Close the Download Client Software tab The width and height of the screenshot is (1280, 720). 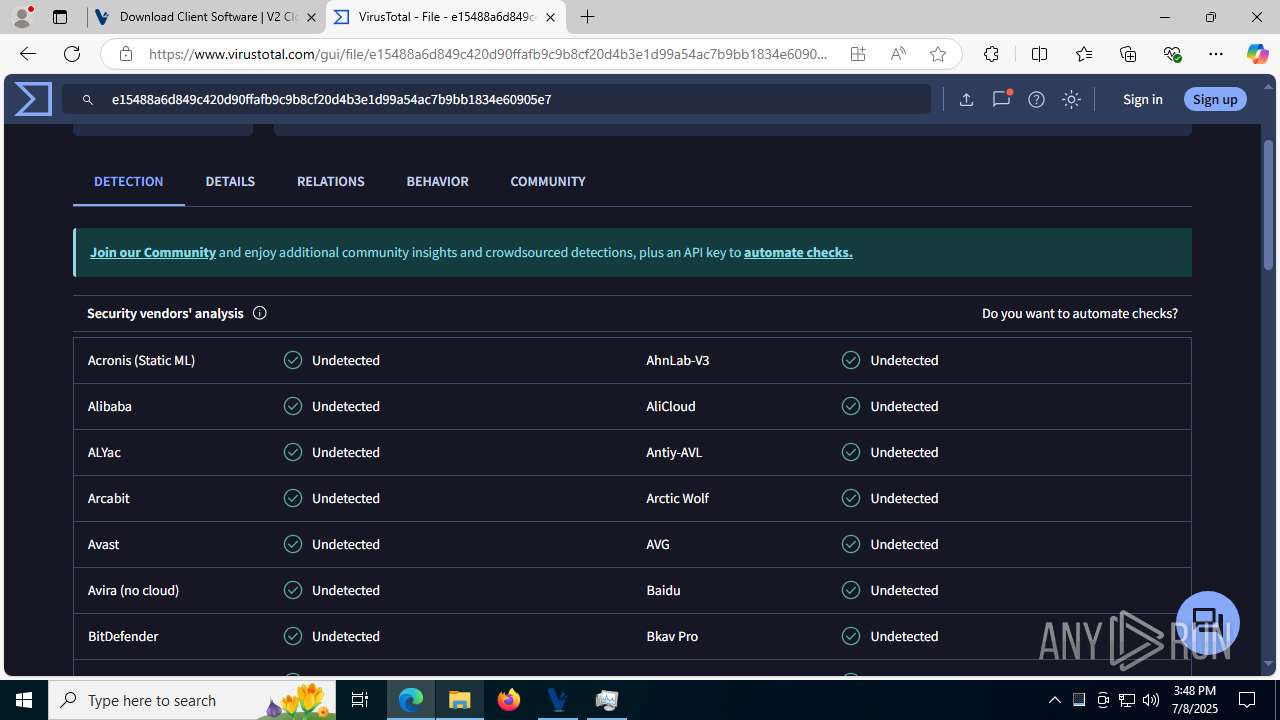311,17
